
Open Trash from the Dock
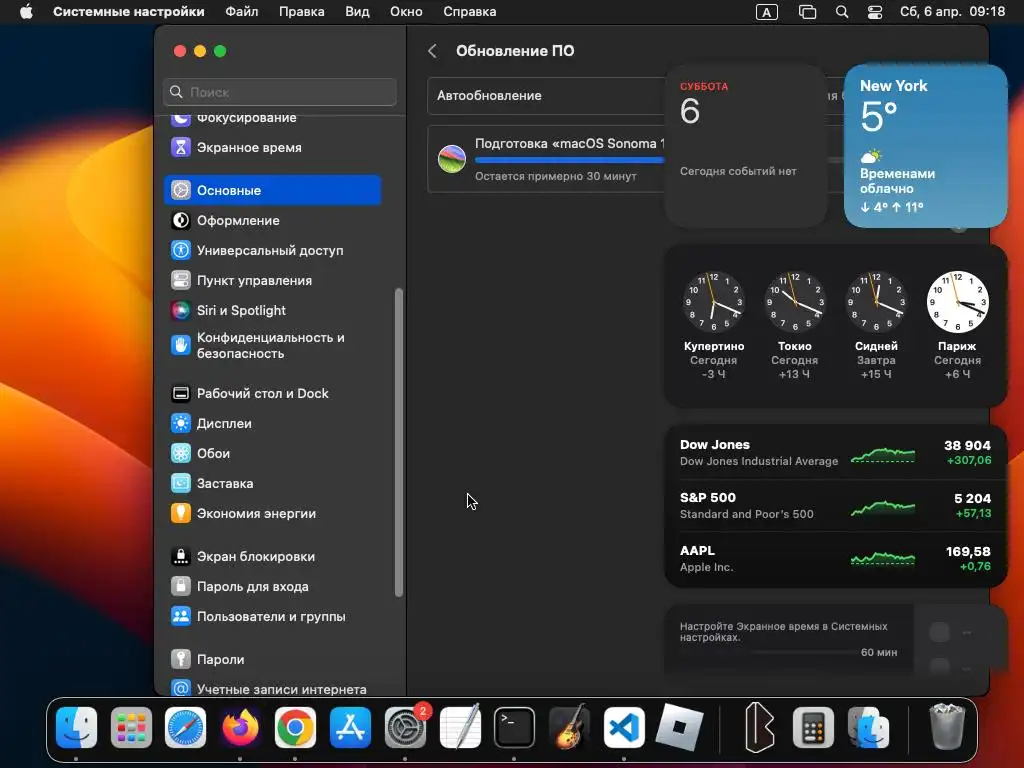click(x=947, y=726)
